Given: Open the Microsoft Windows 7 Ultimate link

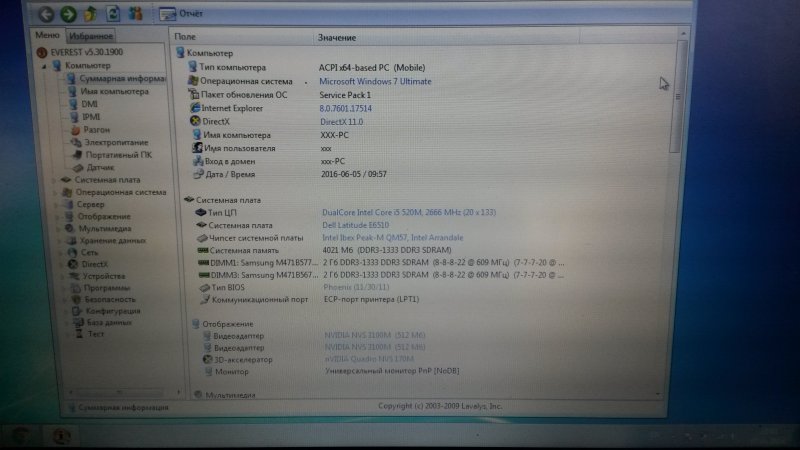Looking at the screenshot, I should 375,81.
